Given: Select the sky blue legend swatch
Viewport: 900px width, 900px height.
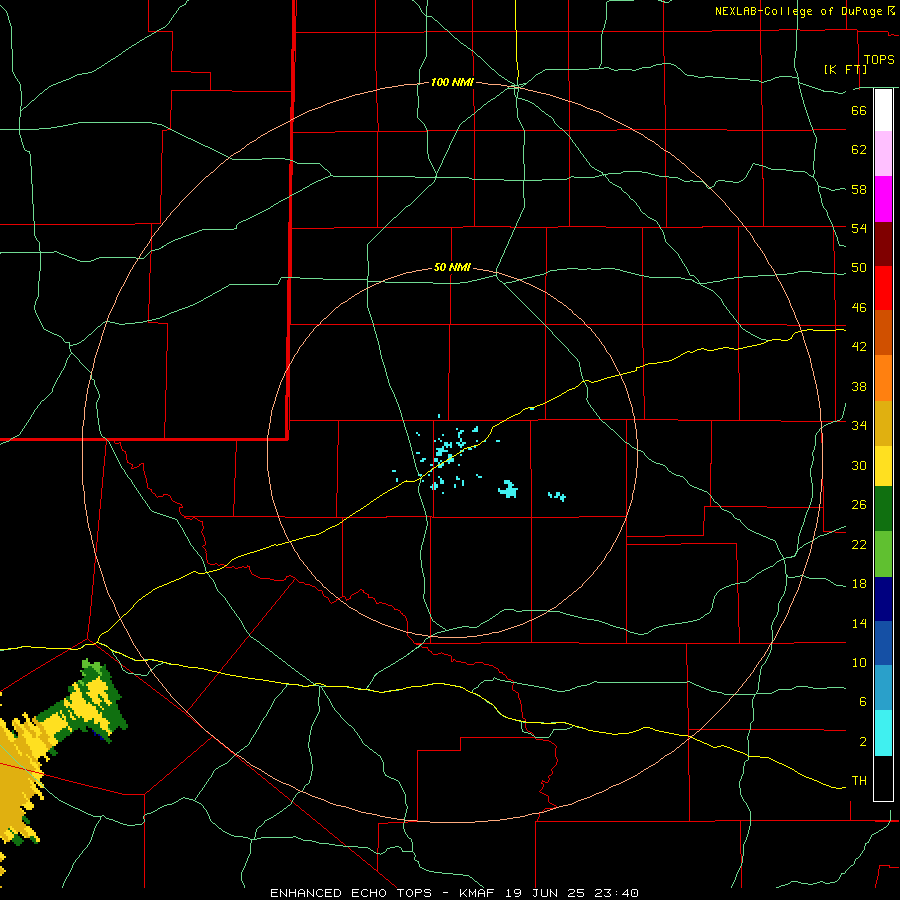Looking at the screenshot, I should point(883,687).
